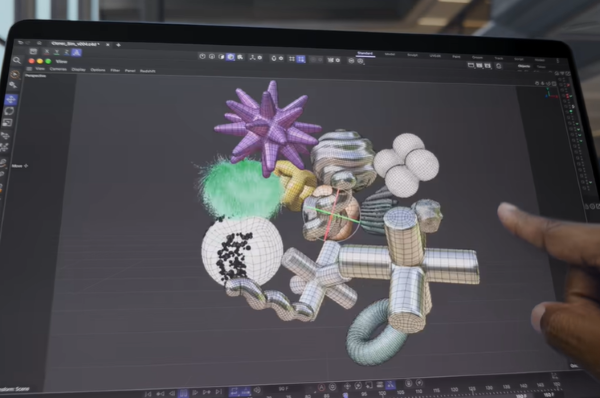This screenshot has width=600, height=398.
Task: Toggle the Y axis lock
Action: (57, 52)
